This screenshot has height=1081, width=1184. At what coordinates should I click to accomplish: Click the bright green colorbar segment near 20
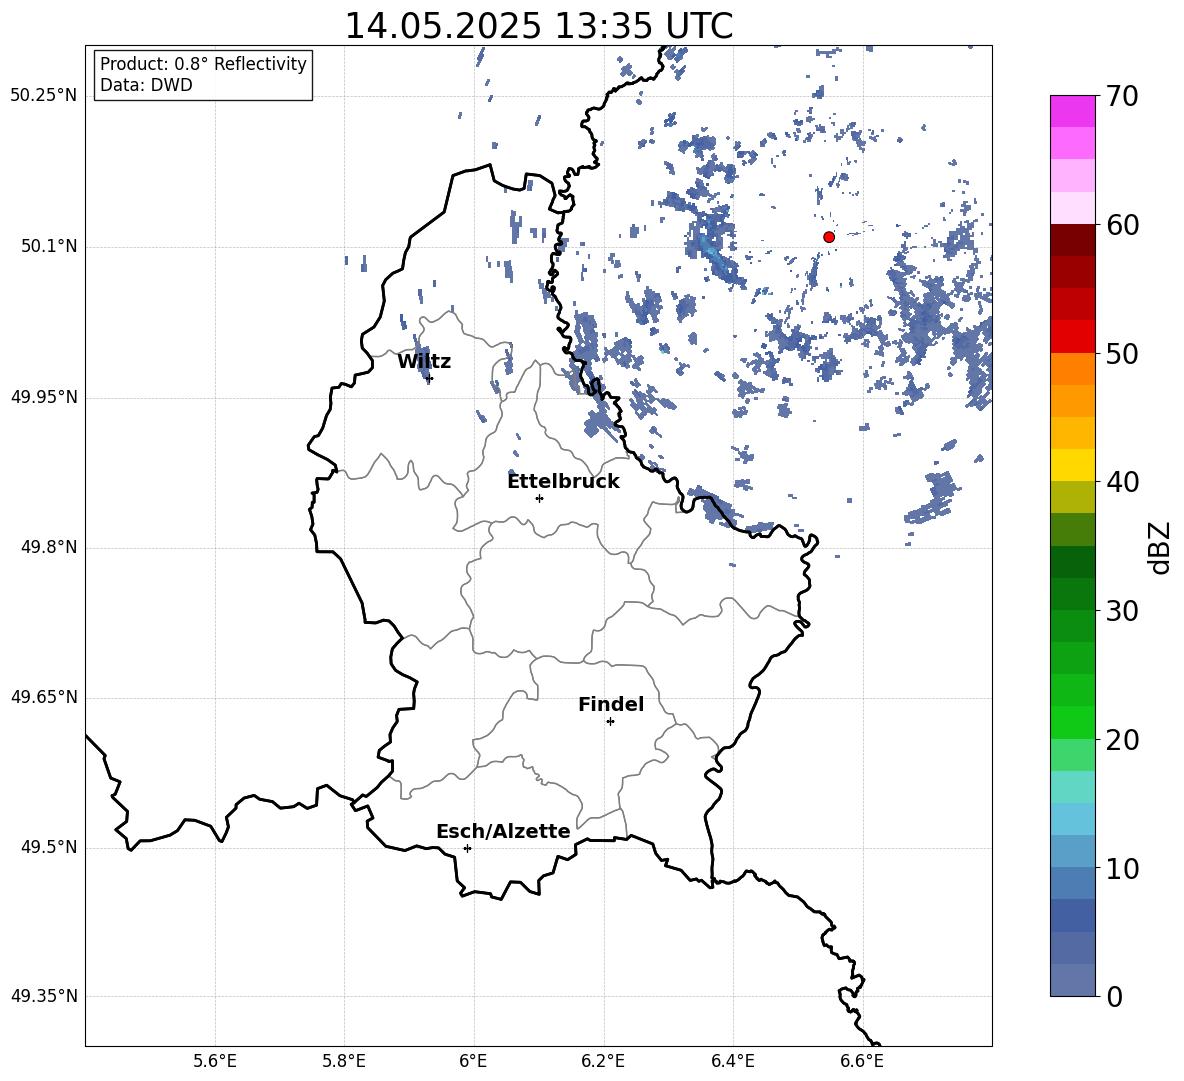[1073, 722]
